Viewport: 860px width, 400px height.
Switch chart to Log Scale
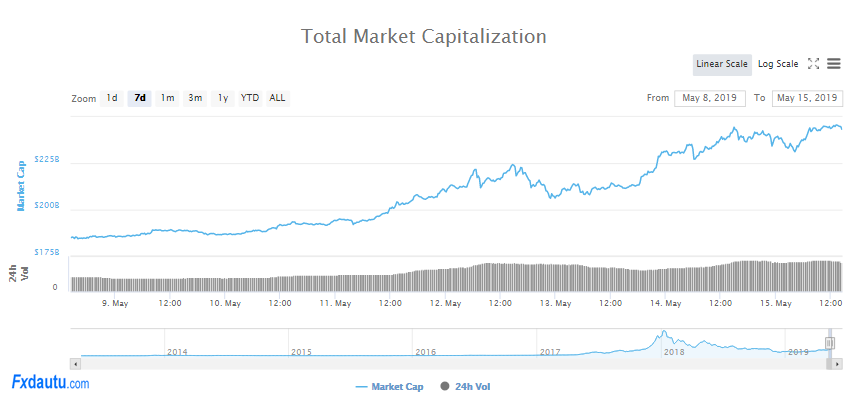(x=778, y=64)
